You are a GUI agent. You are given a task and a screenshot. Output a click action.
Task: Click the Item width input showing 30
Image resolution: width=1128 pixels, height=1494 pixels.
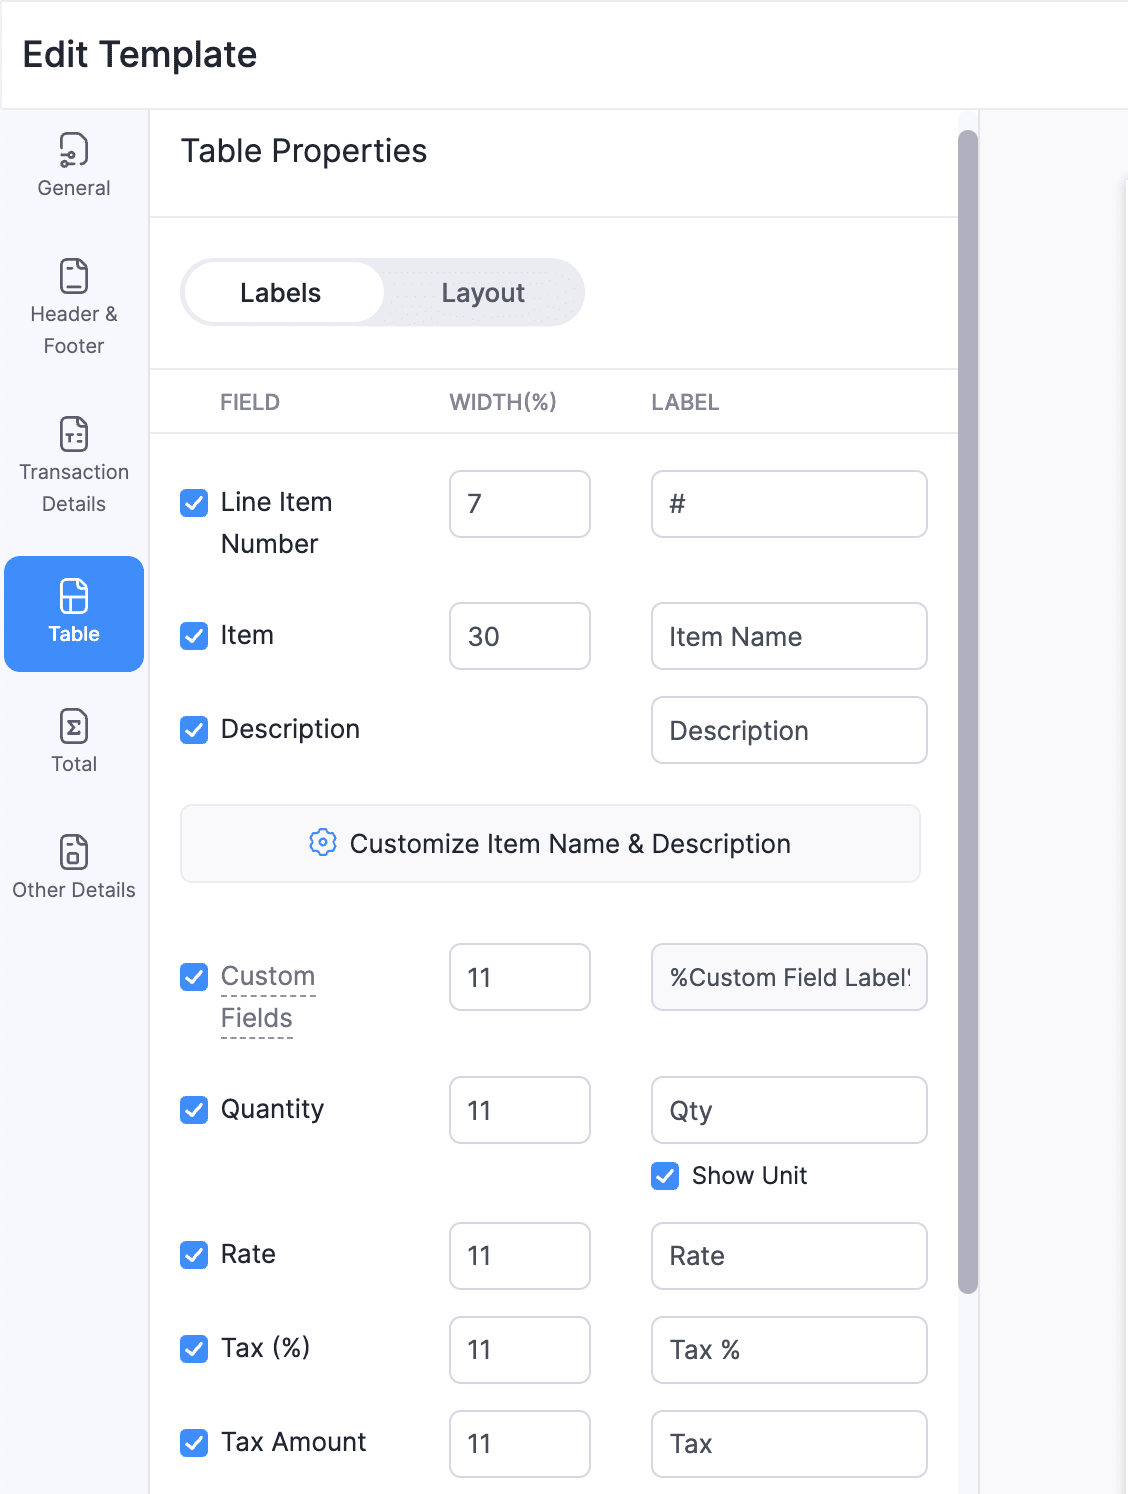pos(519,637)
